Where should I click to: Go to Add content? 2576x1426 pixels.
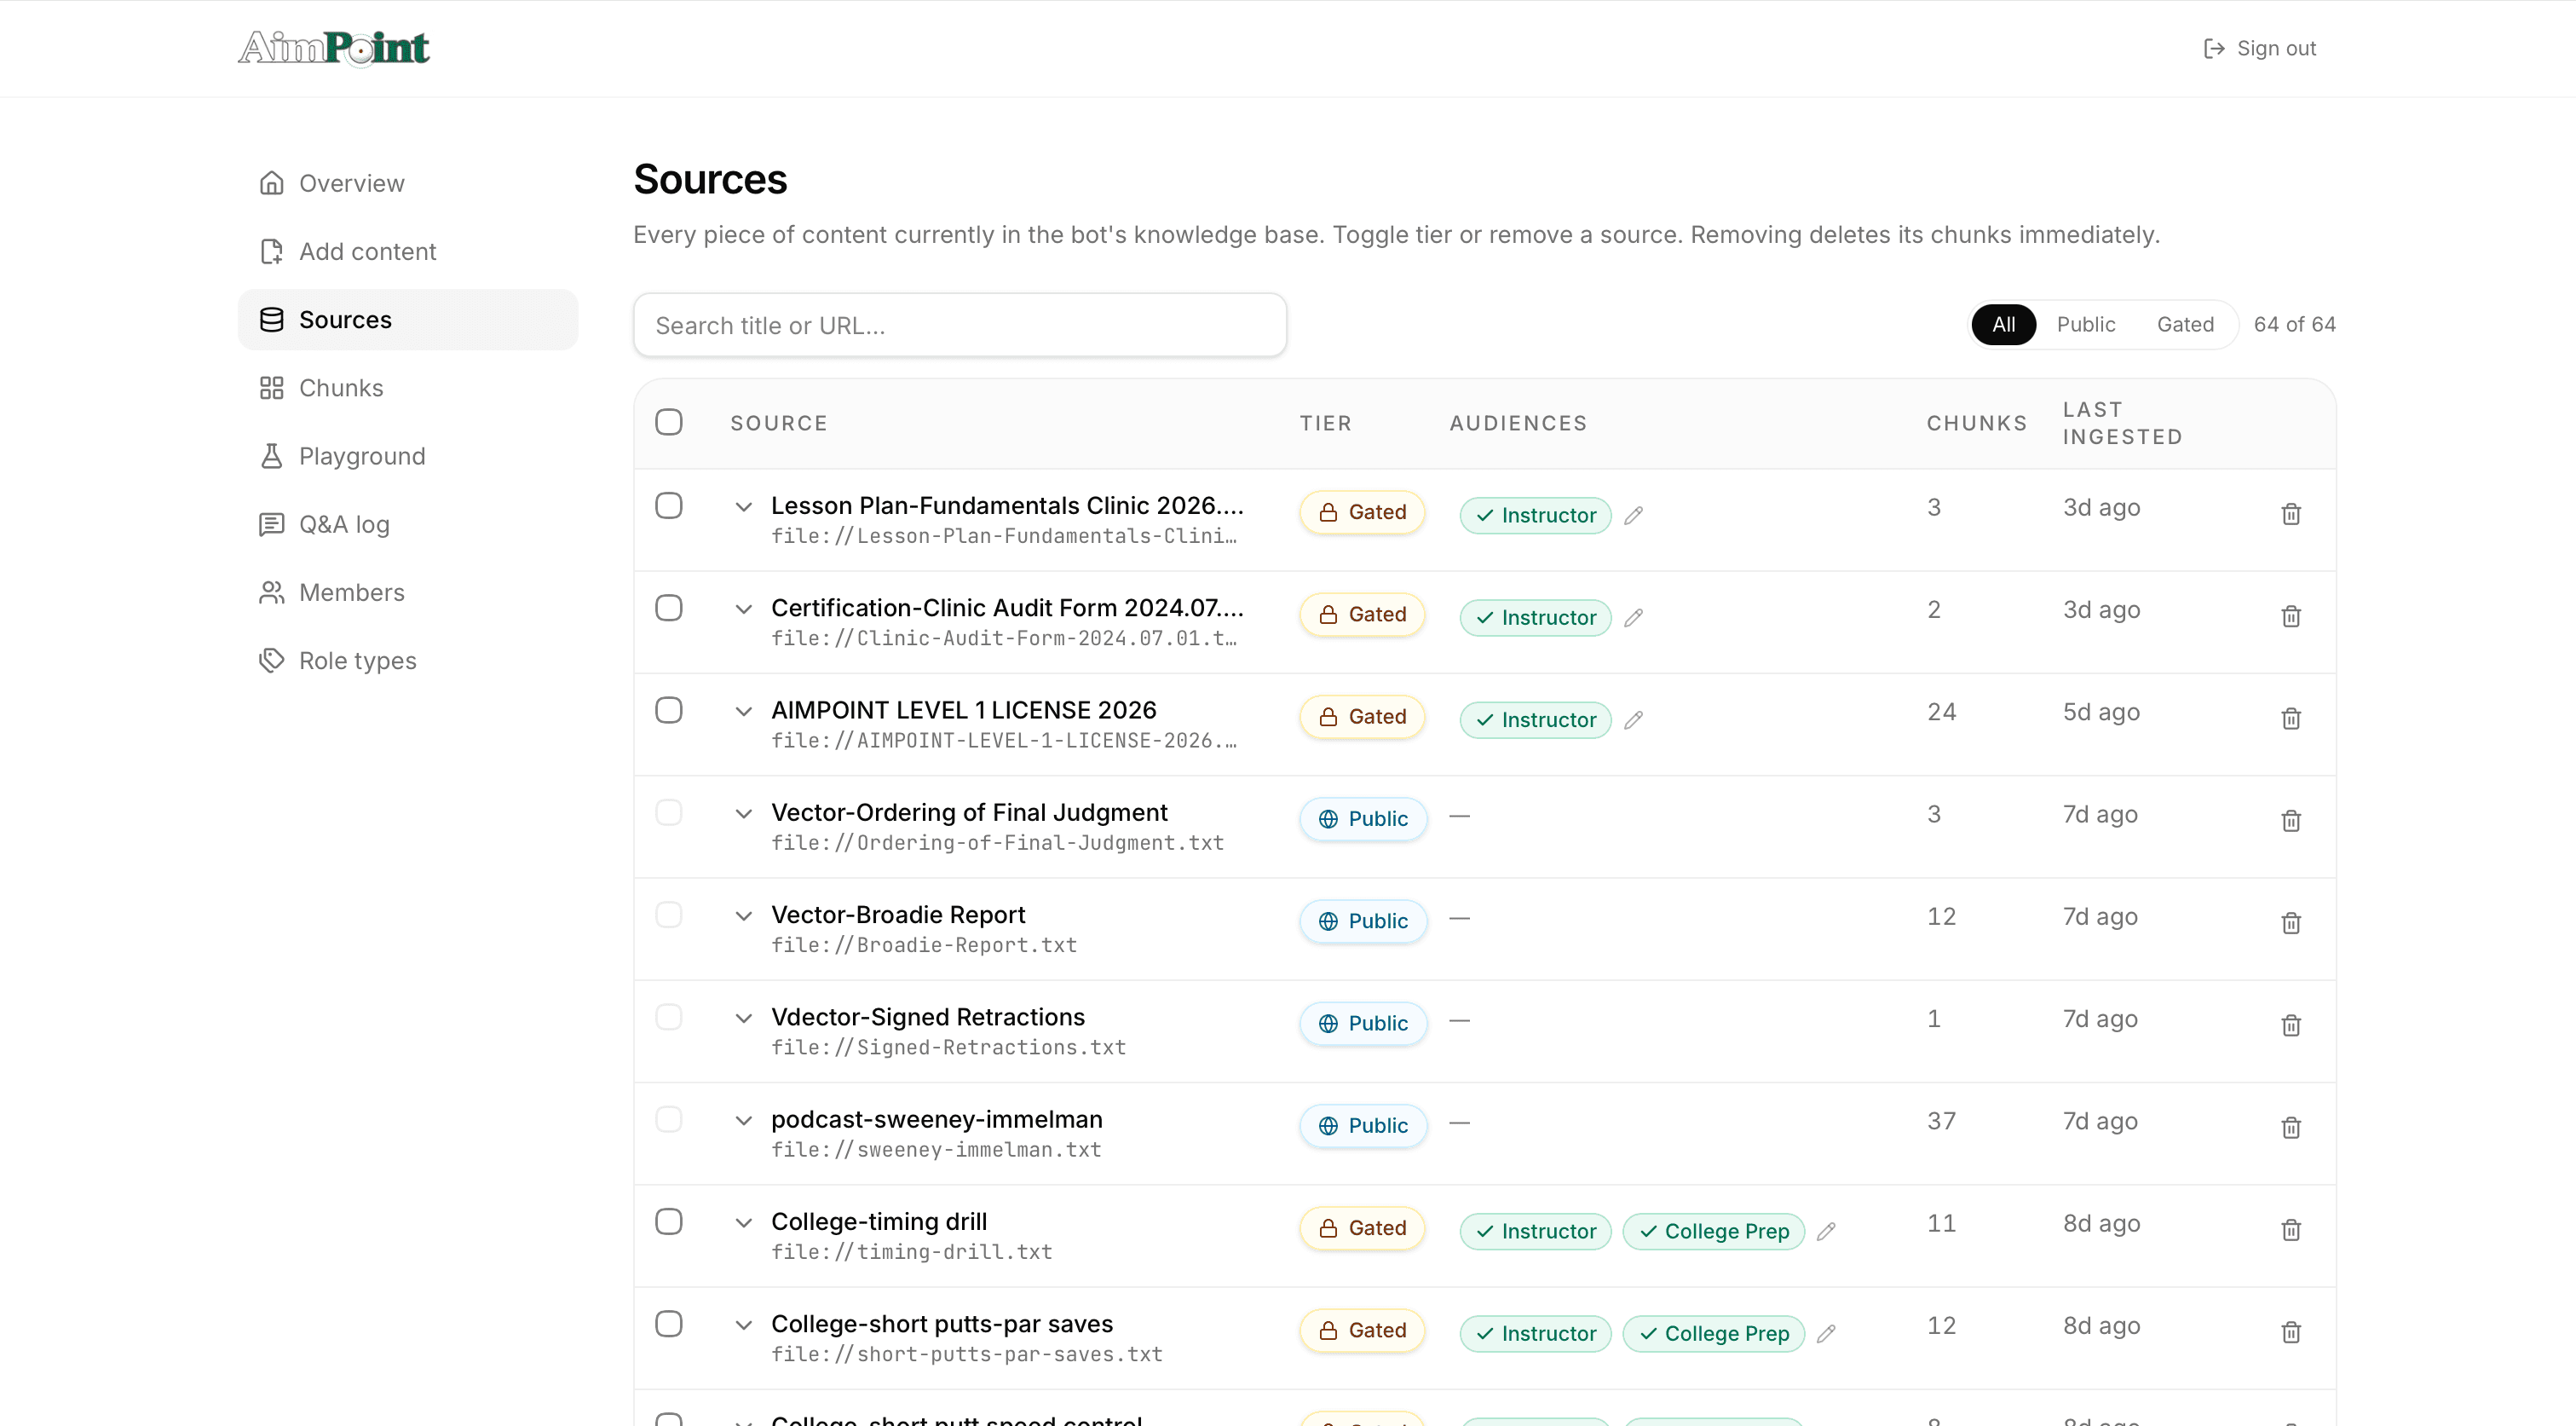[408, 251]
